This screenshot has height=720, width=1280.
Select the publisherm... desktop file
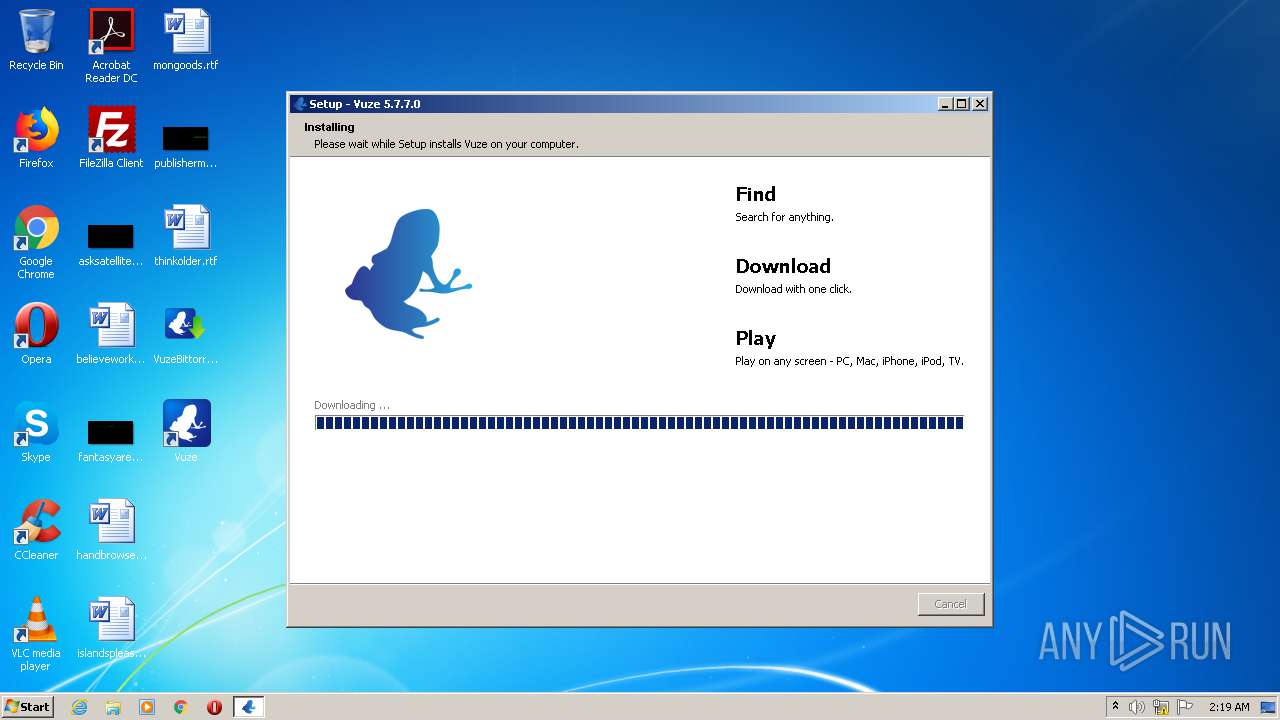pos(185,146)
